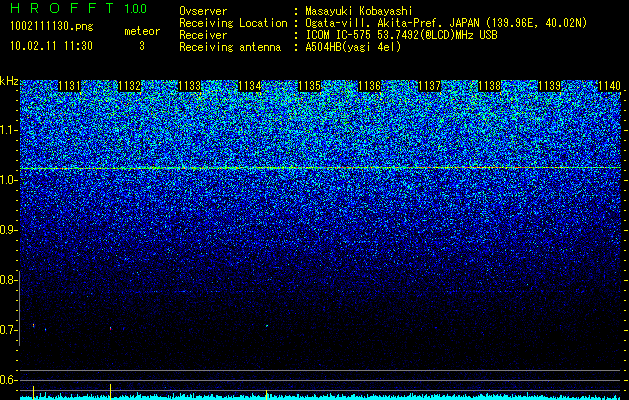The height and width of the screenshot is (400, 629).
Task: Click the yellow meteor marker after 1134
Action: pyautogui.click(x=266, y=394)
